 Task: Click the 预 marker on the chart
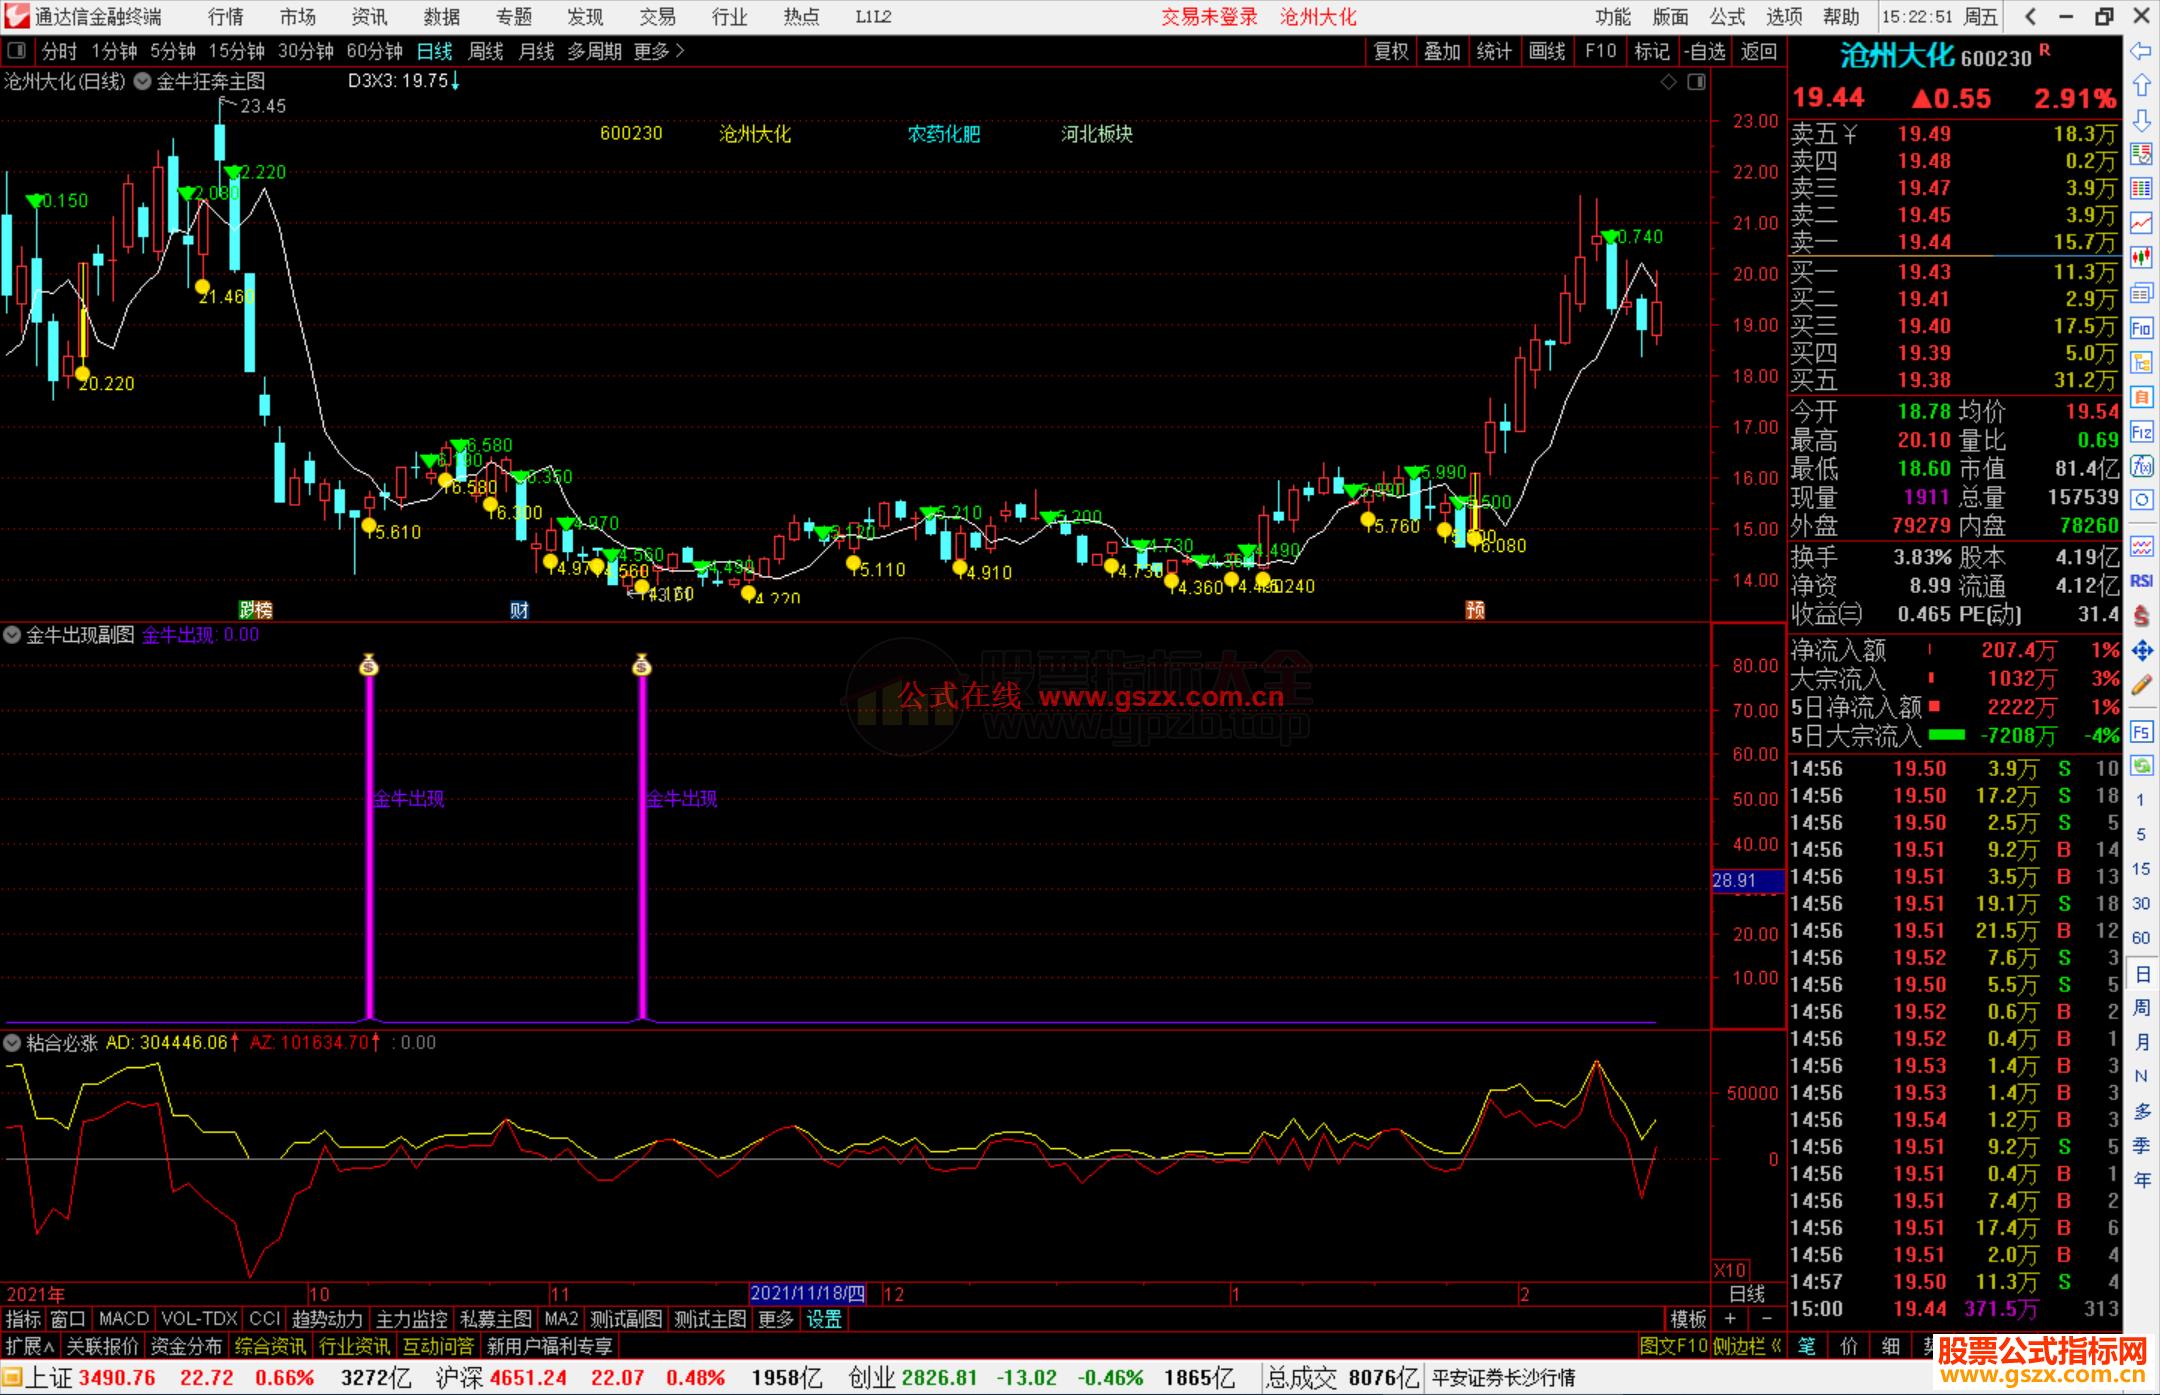point(1475,610)
